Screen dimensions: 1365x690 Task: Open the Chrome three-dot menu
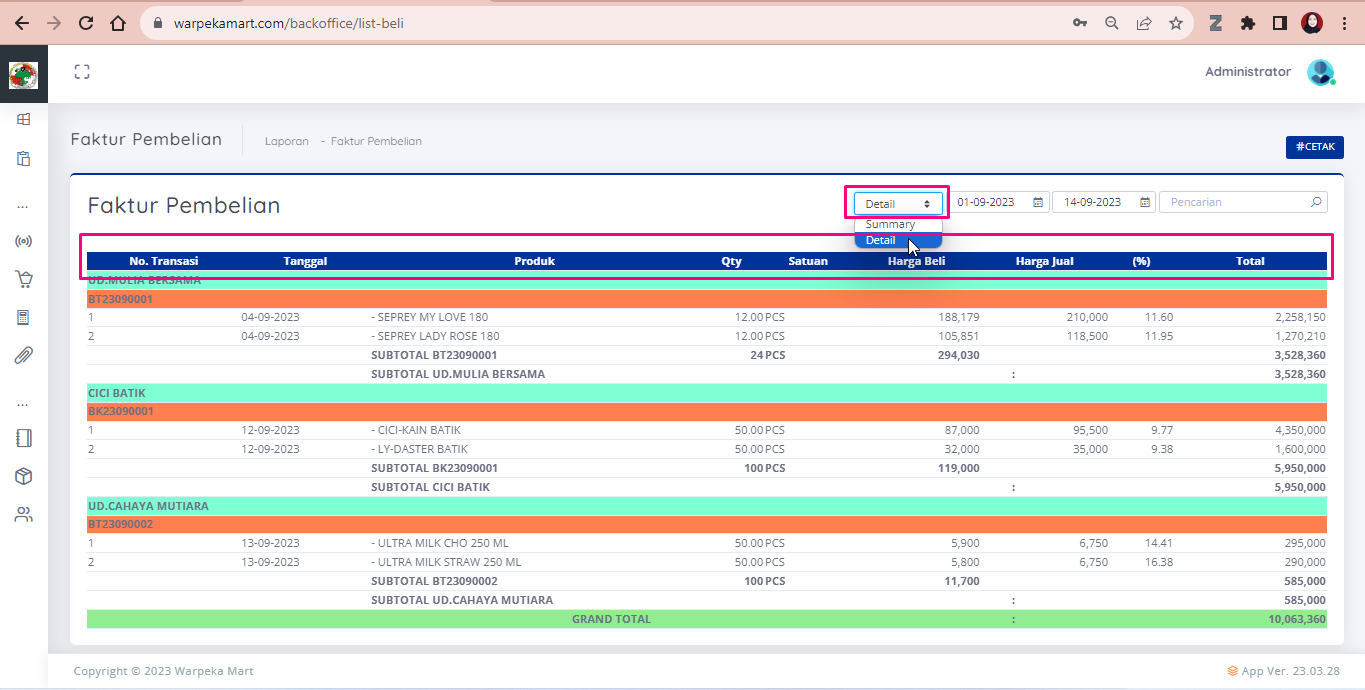[x=1344, y=23]
